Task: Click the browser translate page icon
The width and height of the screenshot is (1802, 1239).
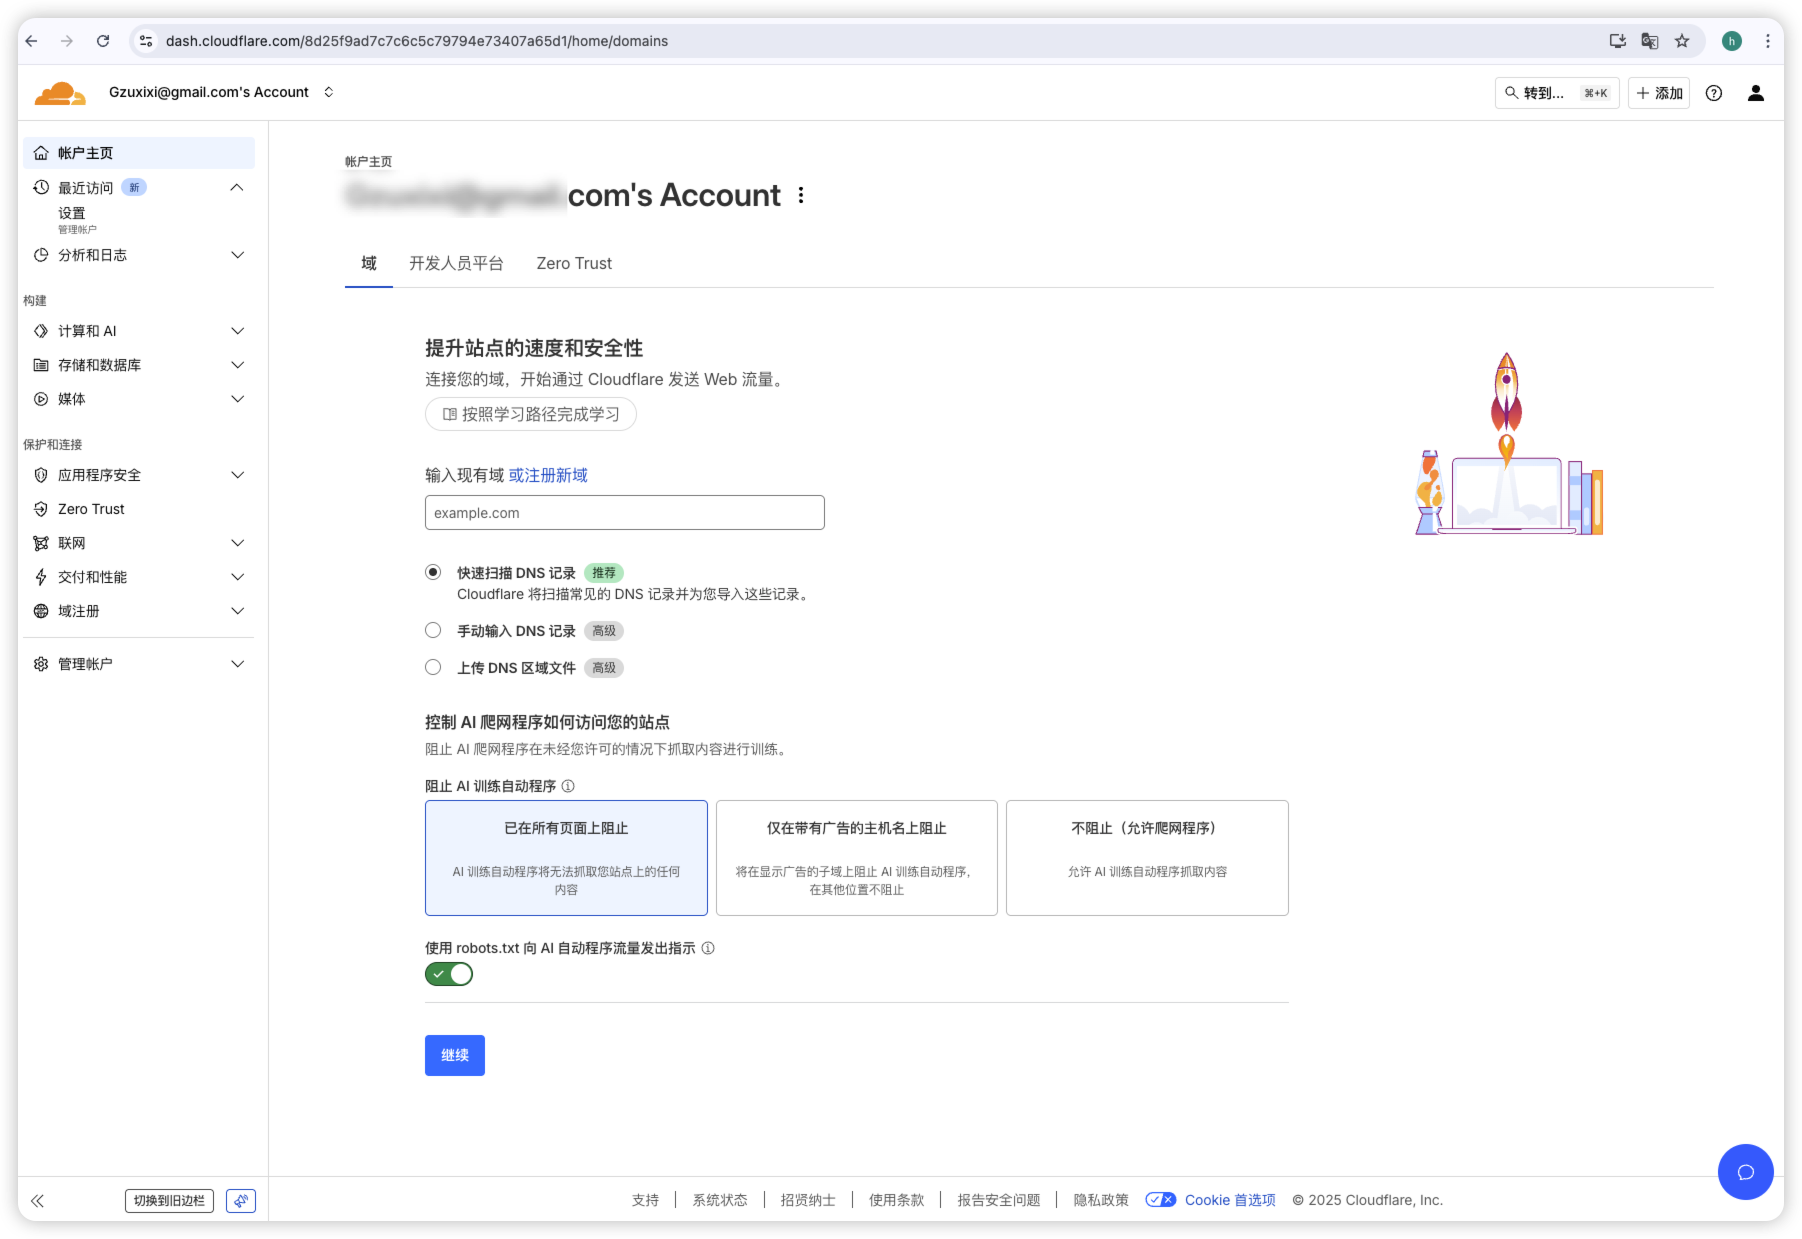Action: coord(1650,41)
